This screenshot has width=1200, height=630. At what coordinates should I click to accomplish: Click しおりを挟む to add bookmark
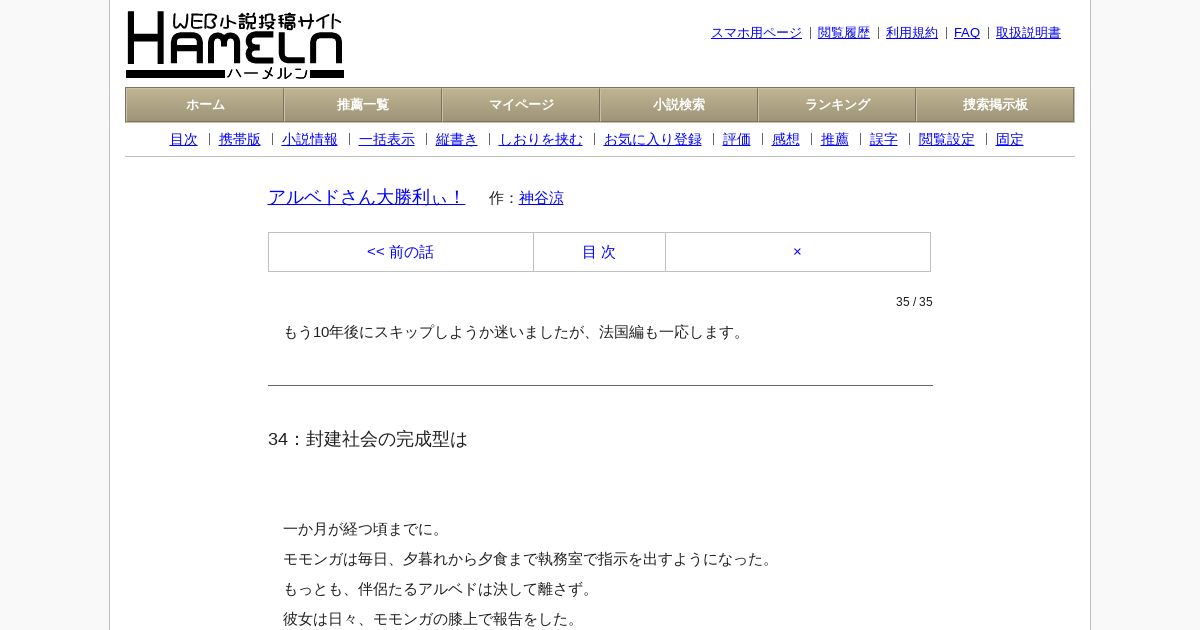[541, 139]
